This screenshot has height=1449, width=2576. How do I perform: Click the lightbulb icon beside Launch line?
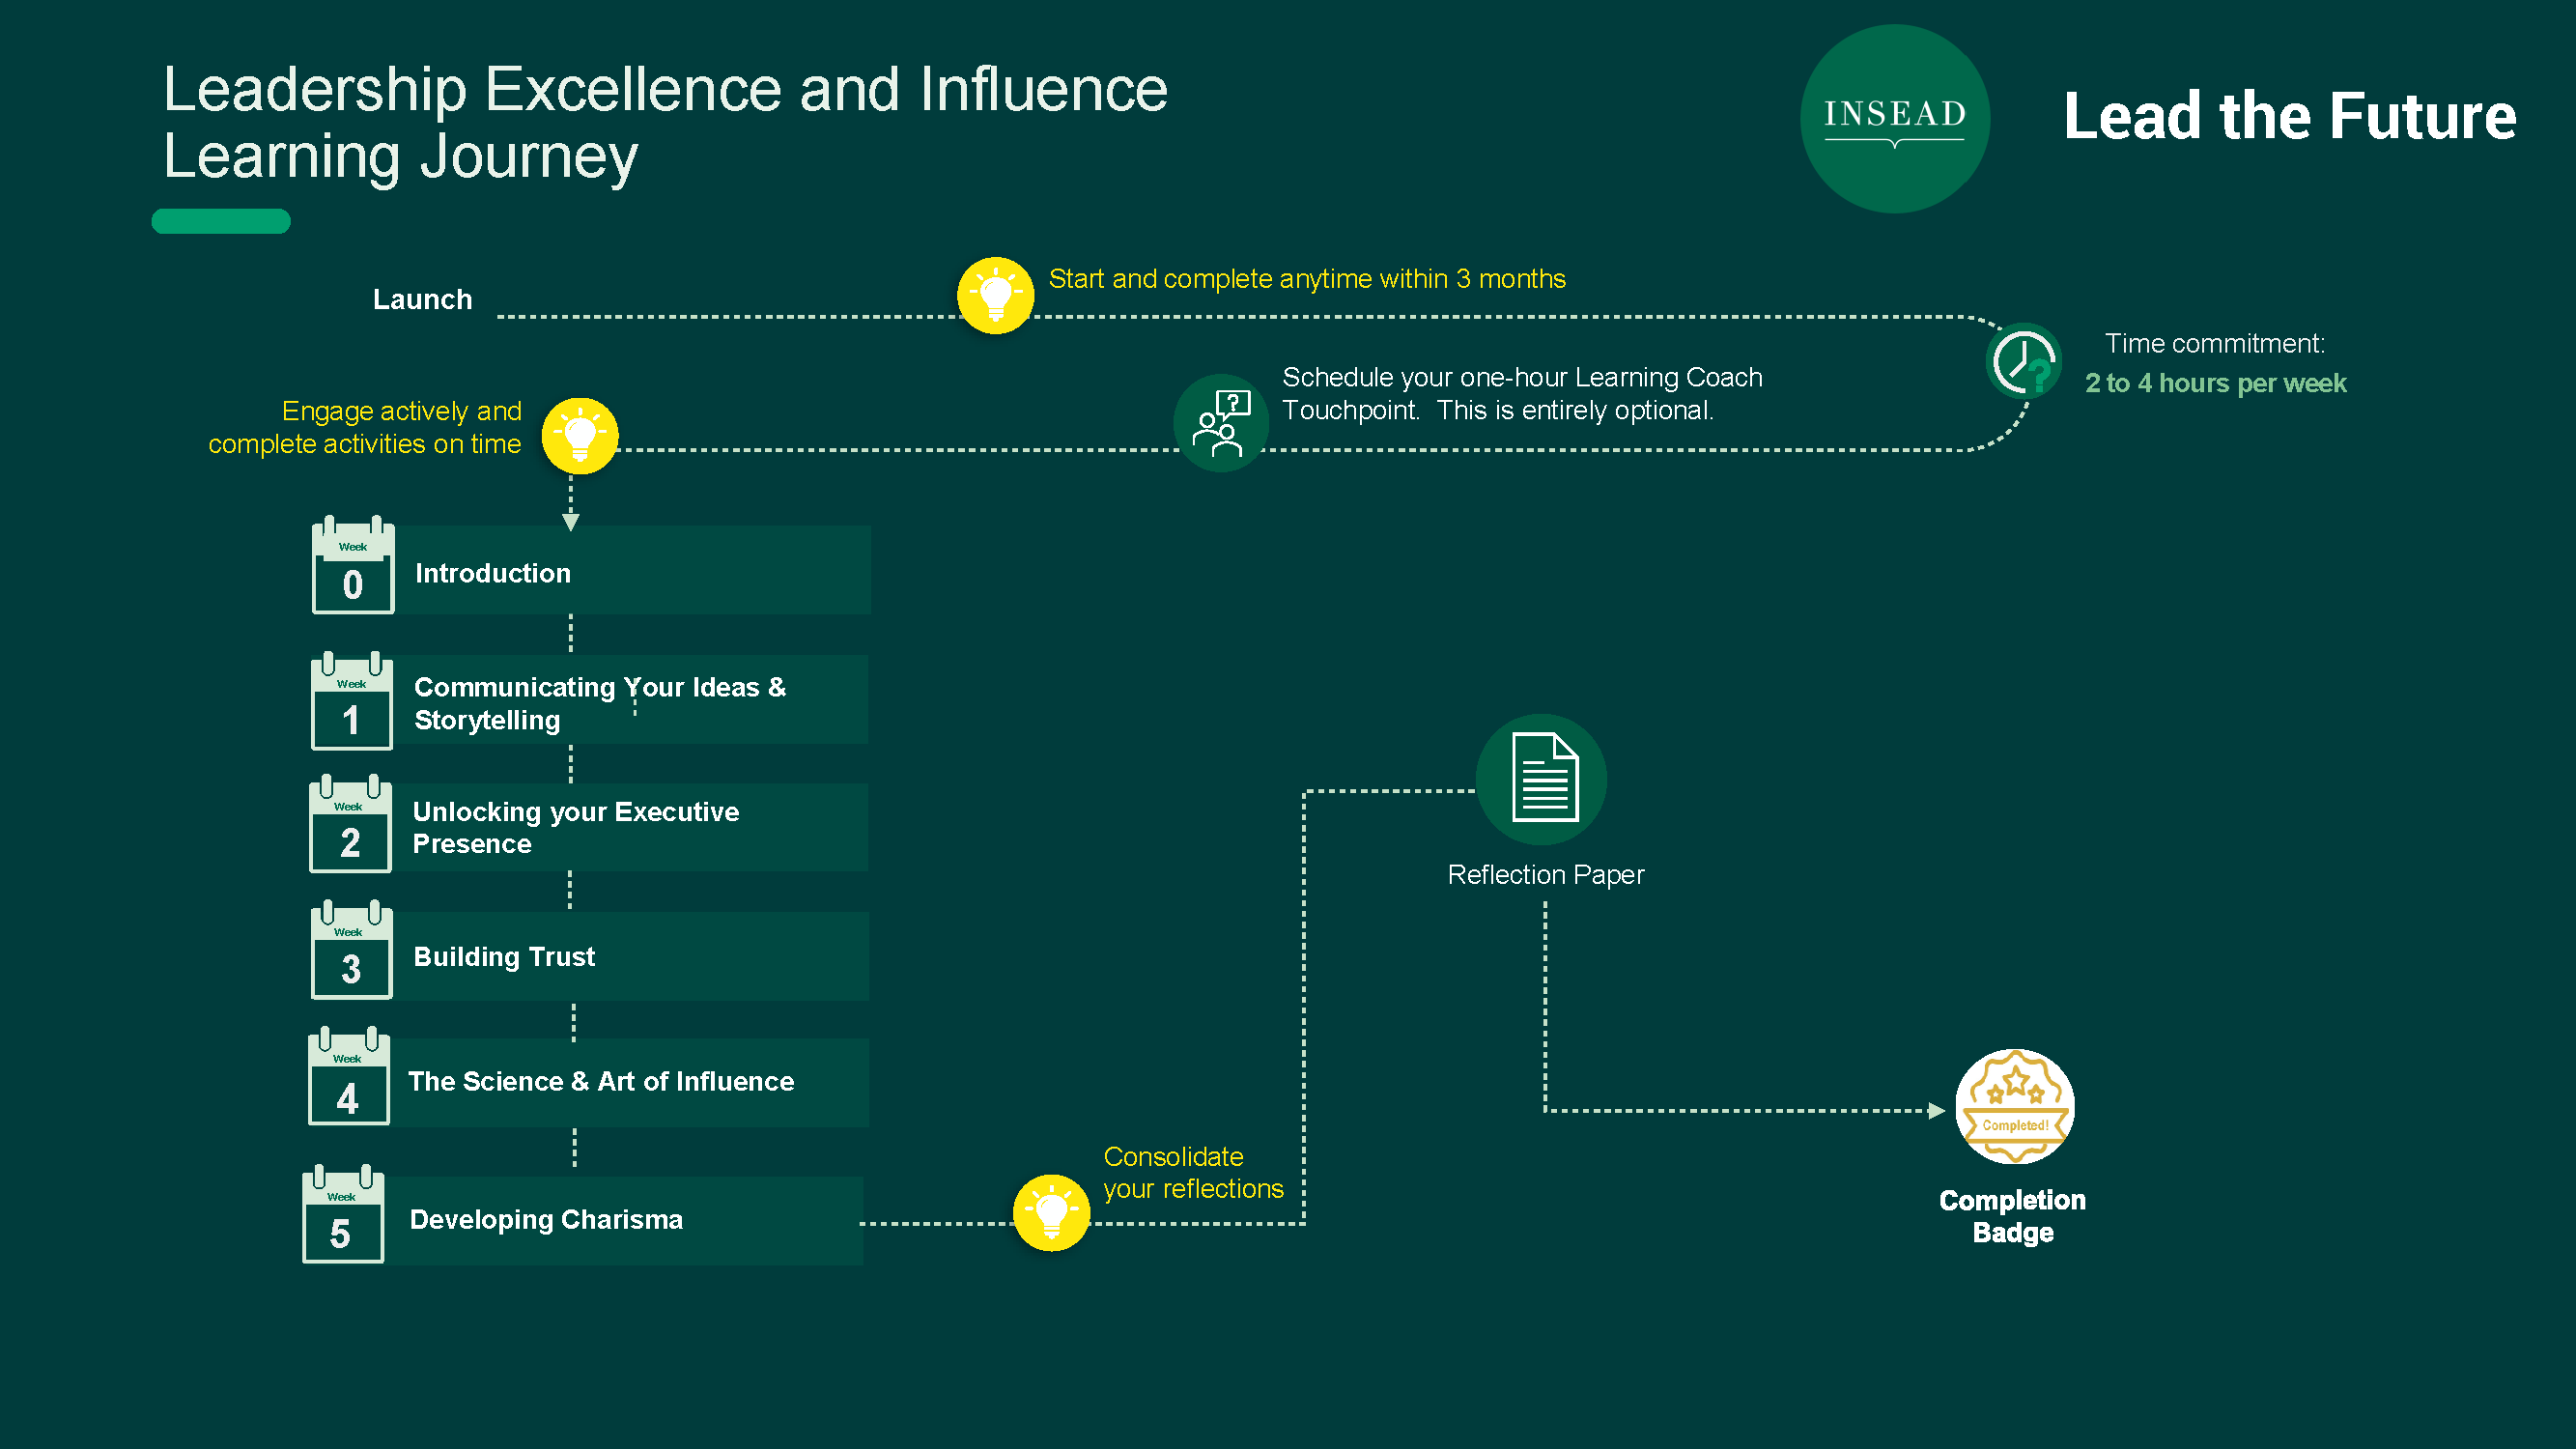click(995, 296)
